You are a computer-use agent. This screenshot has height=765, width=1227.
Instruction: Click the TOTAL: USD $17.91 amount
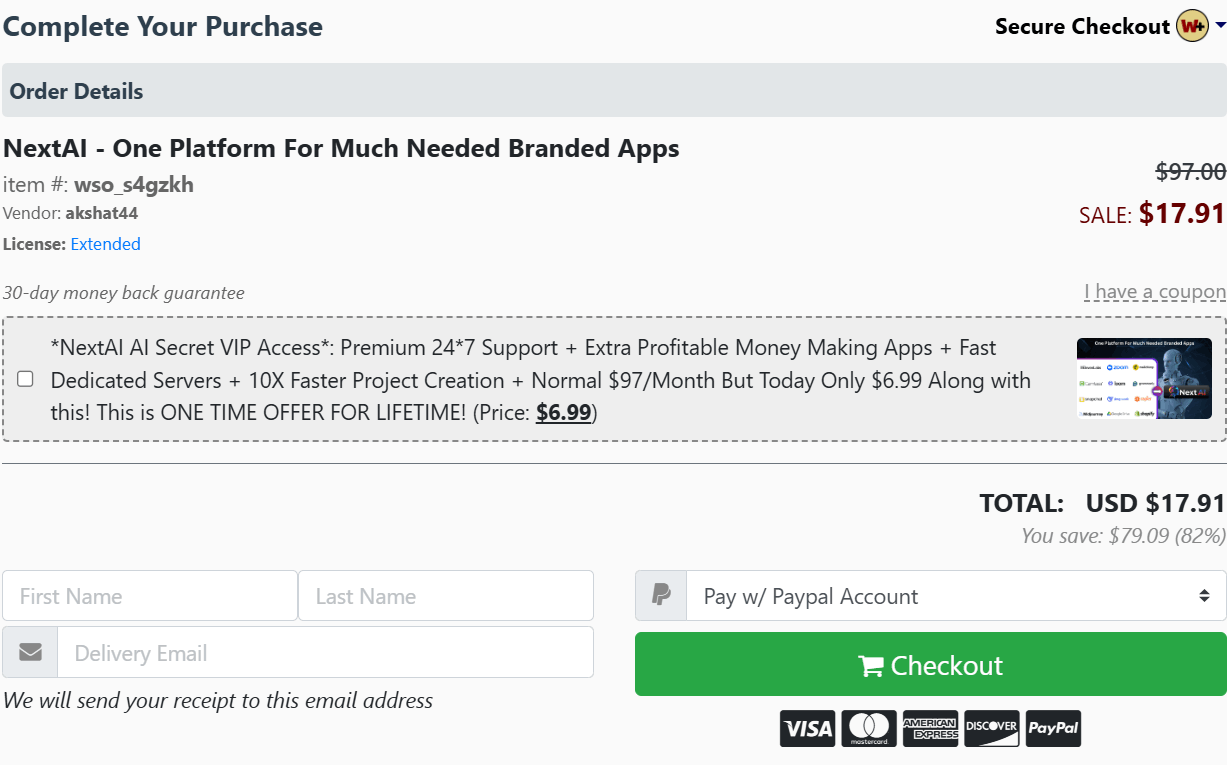click(1102, 503)
